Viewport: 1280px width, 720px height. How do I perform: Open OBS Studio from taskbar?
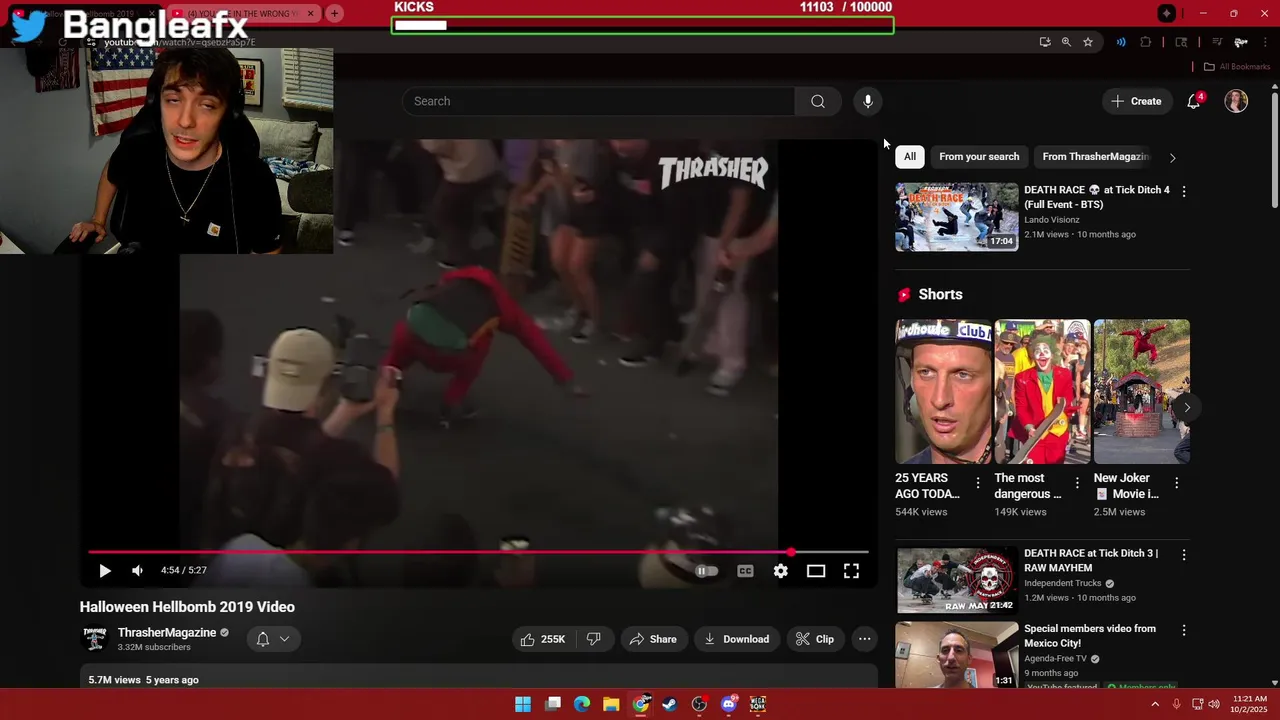(x=699, y=705)
